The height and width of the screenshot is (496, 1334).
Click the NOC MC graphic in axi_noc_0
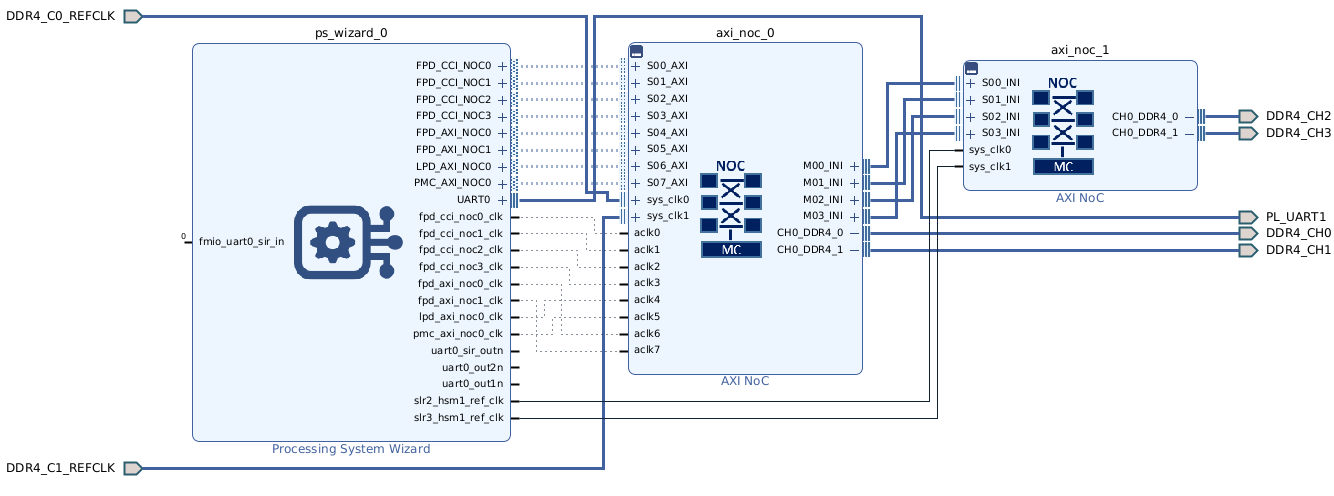(731, 208)
